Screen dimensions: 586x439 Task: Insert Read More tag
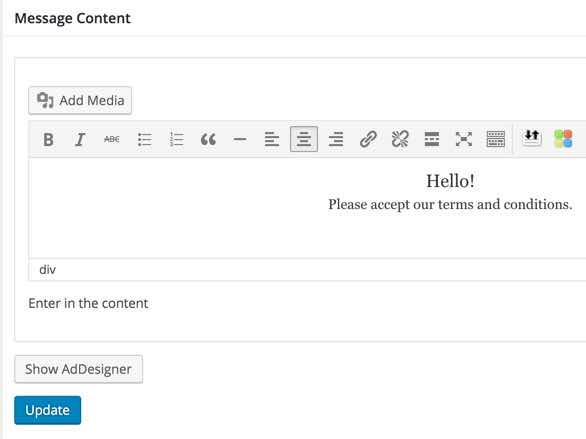pos(432,140)
